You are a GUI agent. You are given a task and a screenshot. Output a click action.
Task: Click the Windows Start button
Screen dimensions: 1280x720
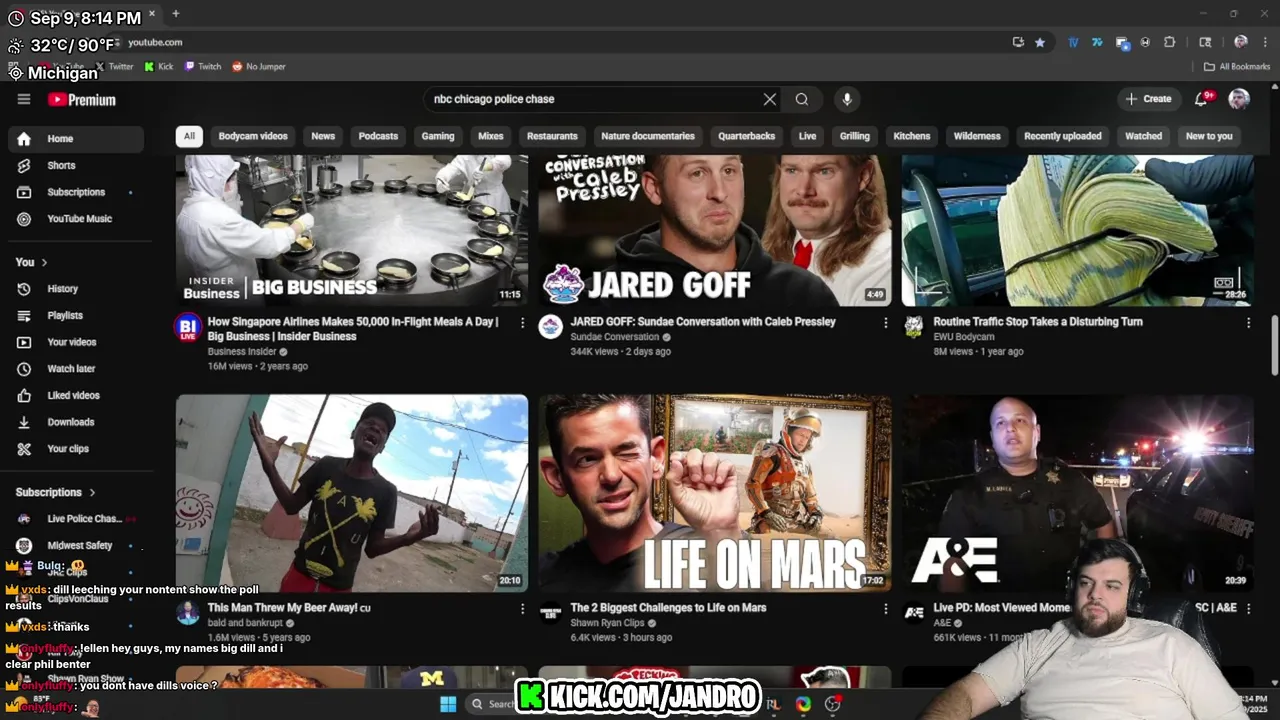[x=448, y=704]
